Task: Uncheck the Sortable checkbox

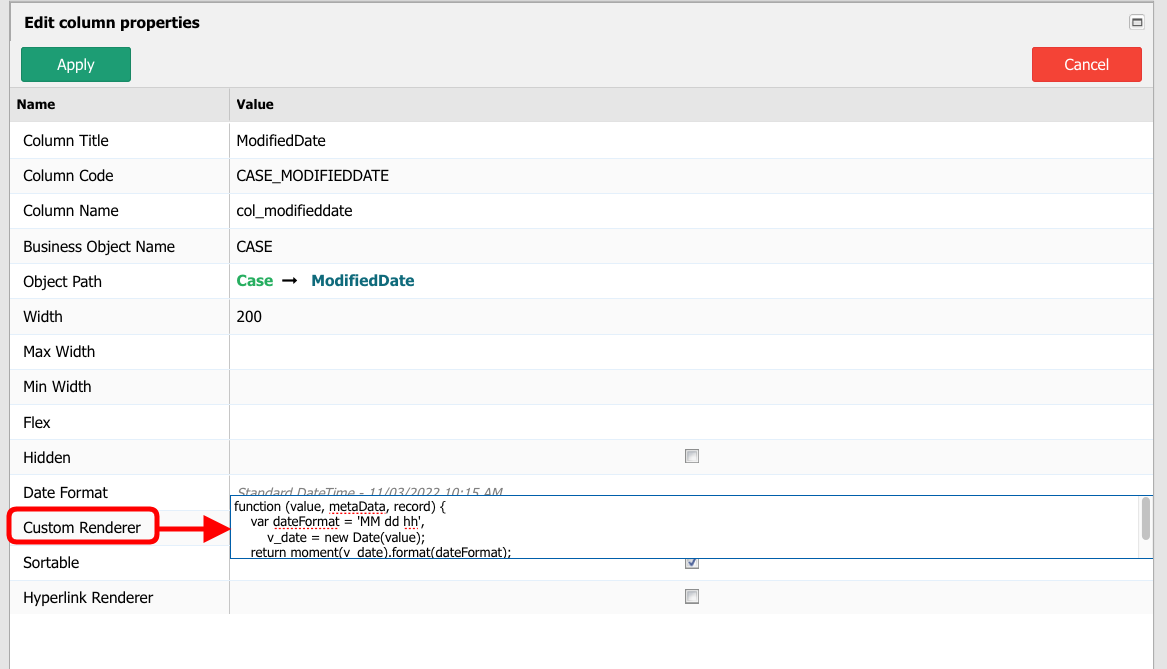Action: 692,562
